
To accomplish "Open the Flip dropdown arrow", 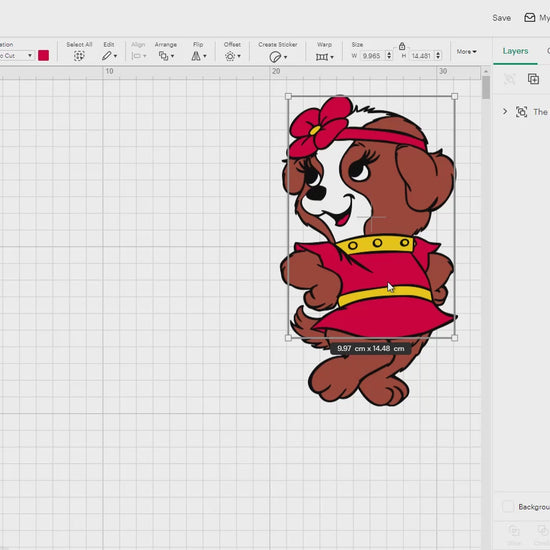I will pyautogui.click(x=205, y=56).
